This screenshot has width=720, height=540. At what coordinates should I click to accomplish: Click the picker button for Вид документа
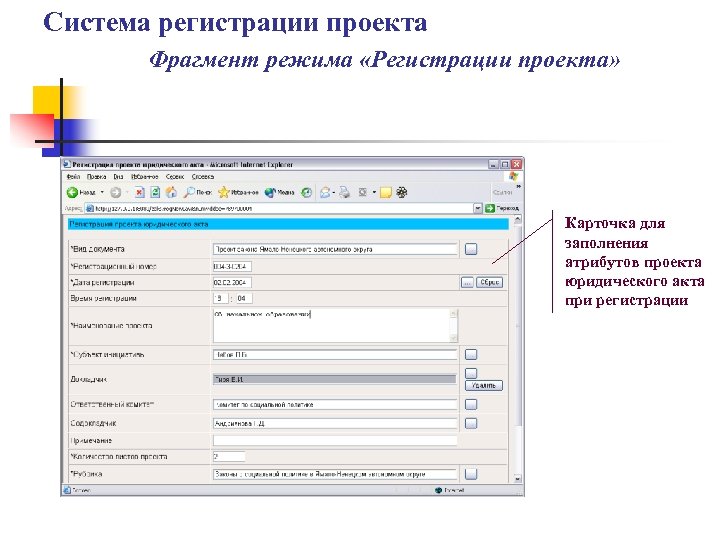(x=471, y=249)
